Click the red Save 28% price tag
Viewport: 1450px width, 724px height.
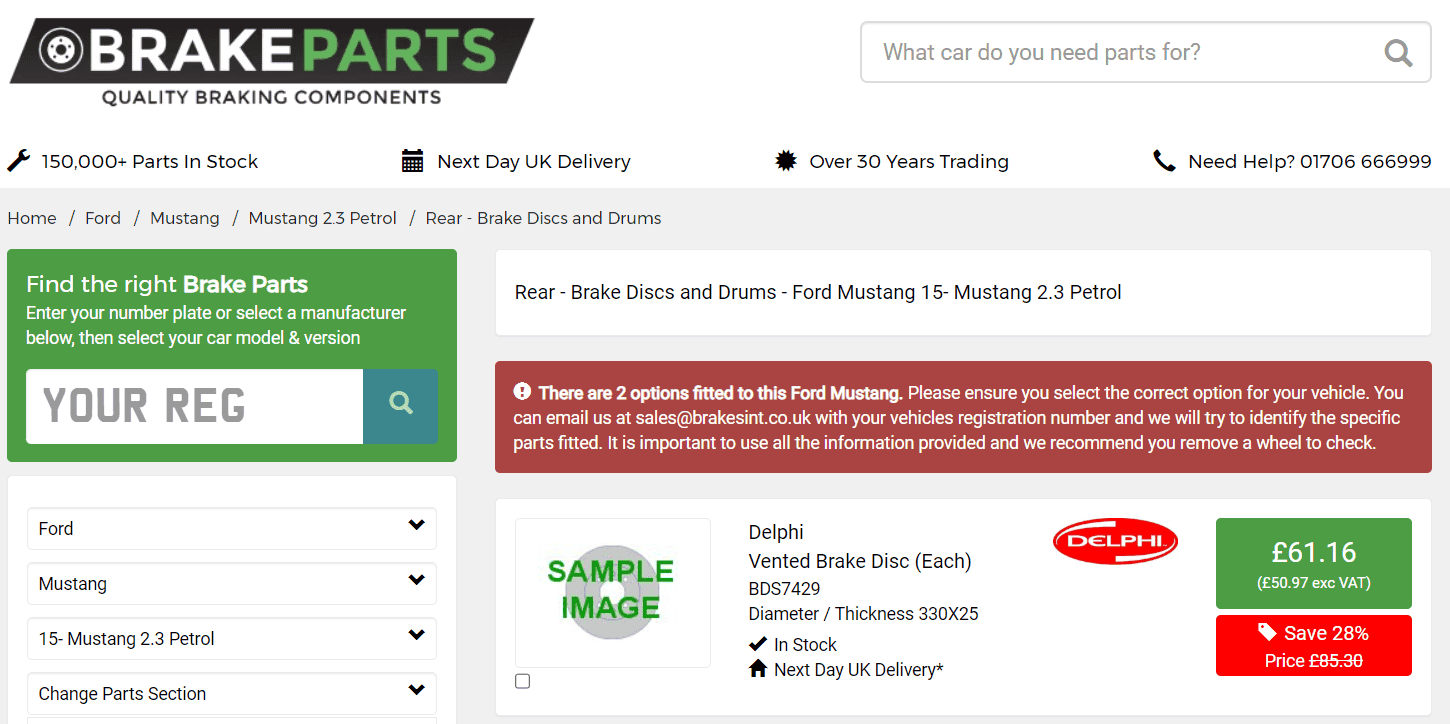[x=1314, y=646]
